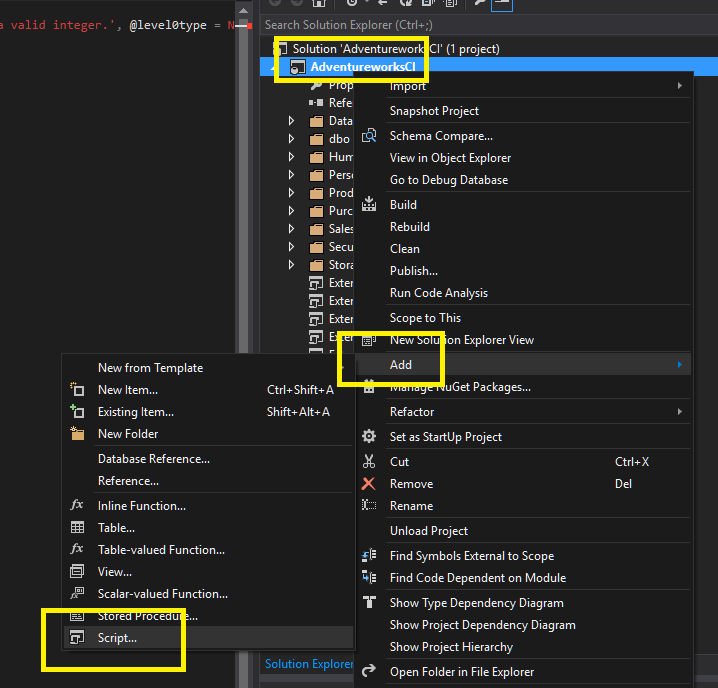Click the Manage NuGet Packages icon
718x688 pixels.
coord(369,386)
